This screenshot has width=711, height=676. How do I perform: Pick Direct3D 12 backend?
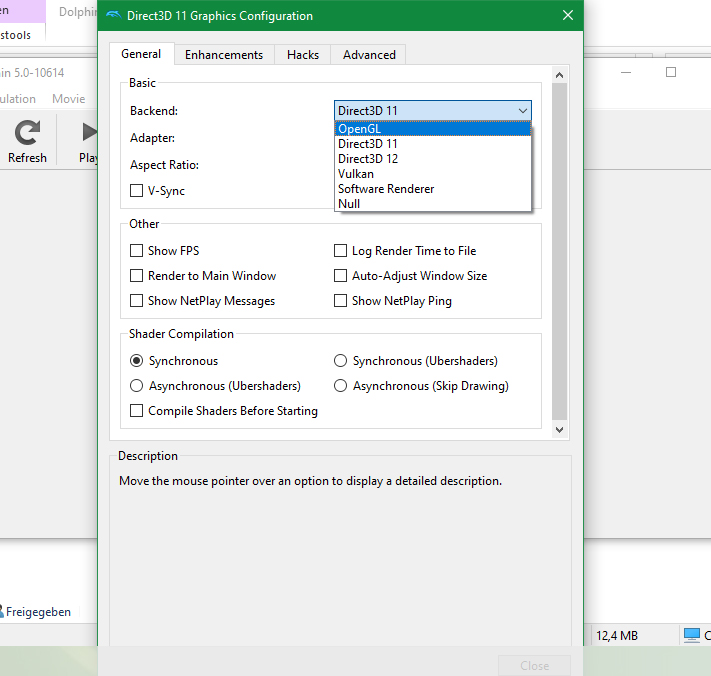pyautogui.click(x=433, y=159)
